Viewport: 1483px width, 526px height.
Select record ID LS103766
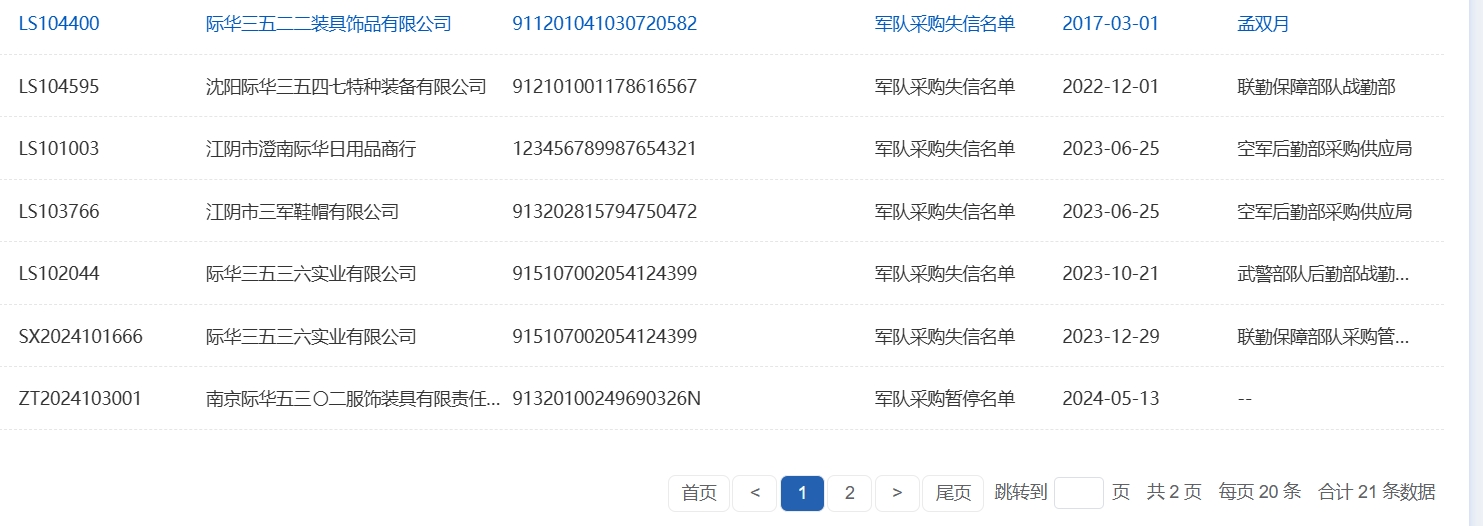pyautogui.click(x=59, y=212)
